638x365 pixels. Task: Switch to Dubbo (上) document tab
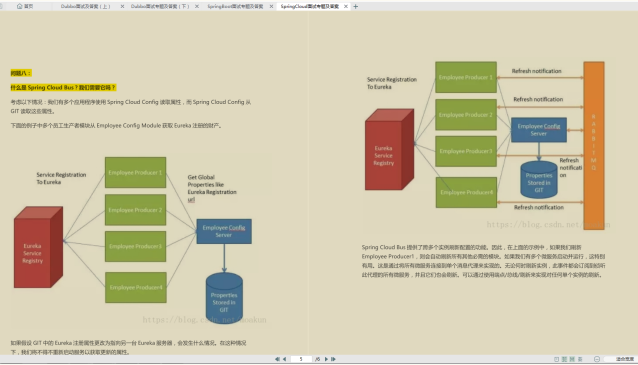pos(85,7)
